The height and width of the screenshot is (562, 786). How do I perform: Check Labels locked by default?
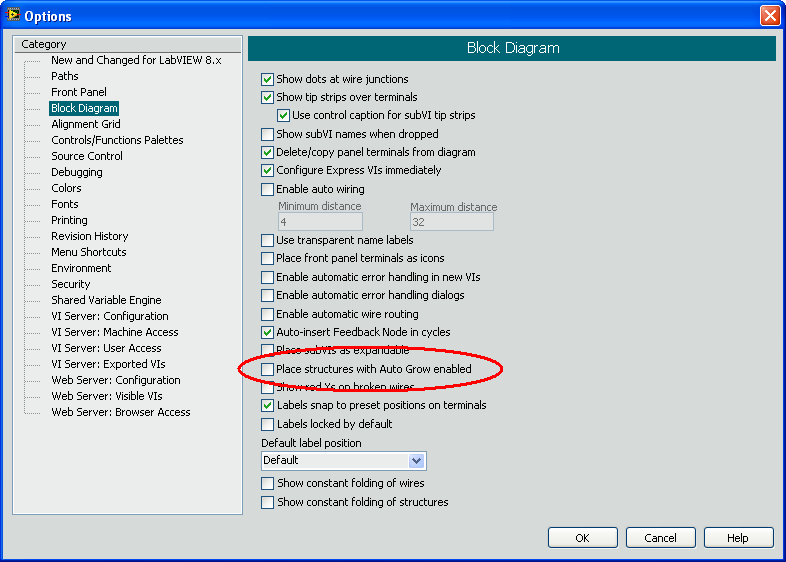pos(267,424)
